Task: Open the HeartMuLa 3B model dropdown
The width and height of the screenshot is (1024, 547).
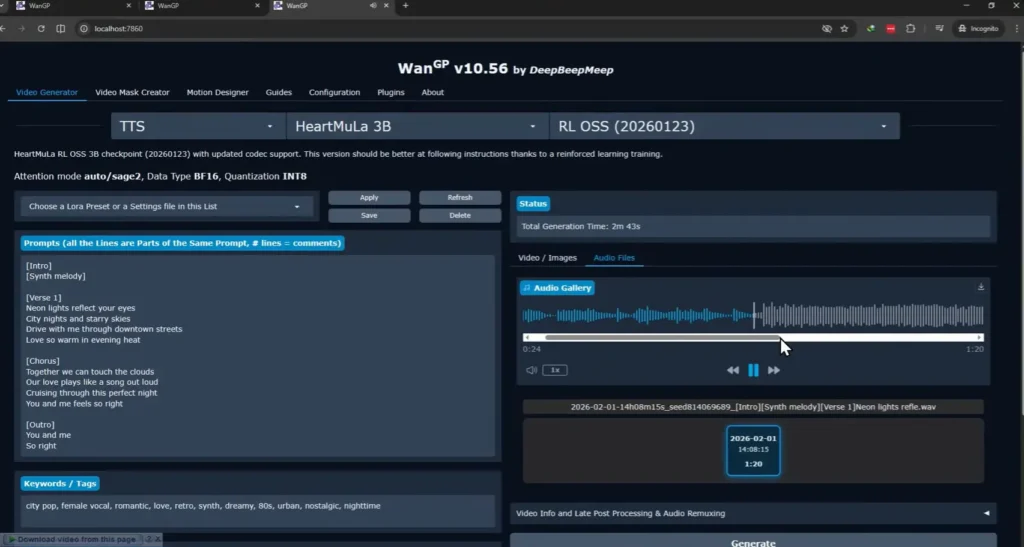Action: click(x=417, y=126)
